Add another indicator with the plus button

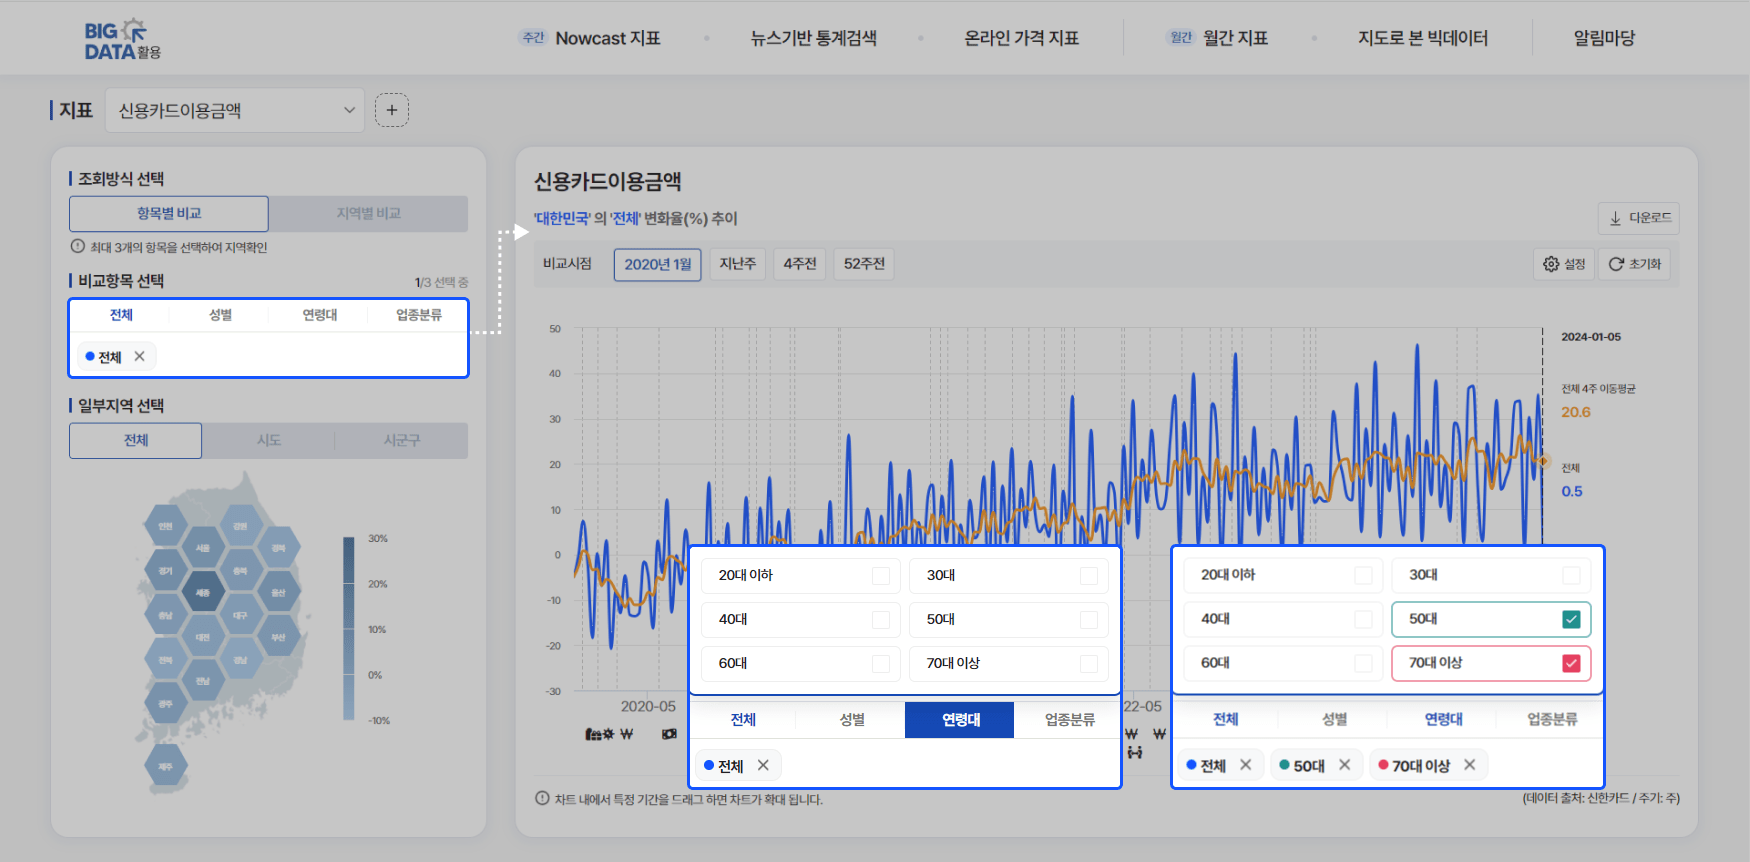[x=392, y=110]
